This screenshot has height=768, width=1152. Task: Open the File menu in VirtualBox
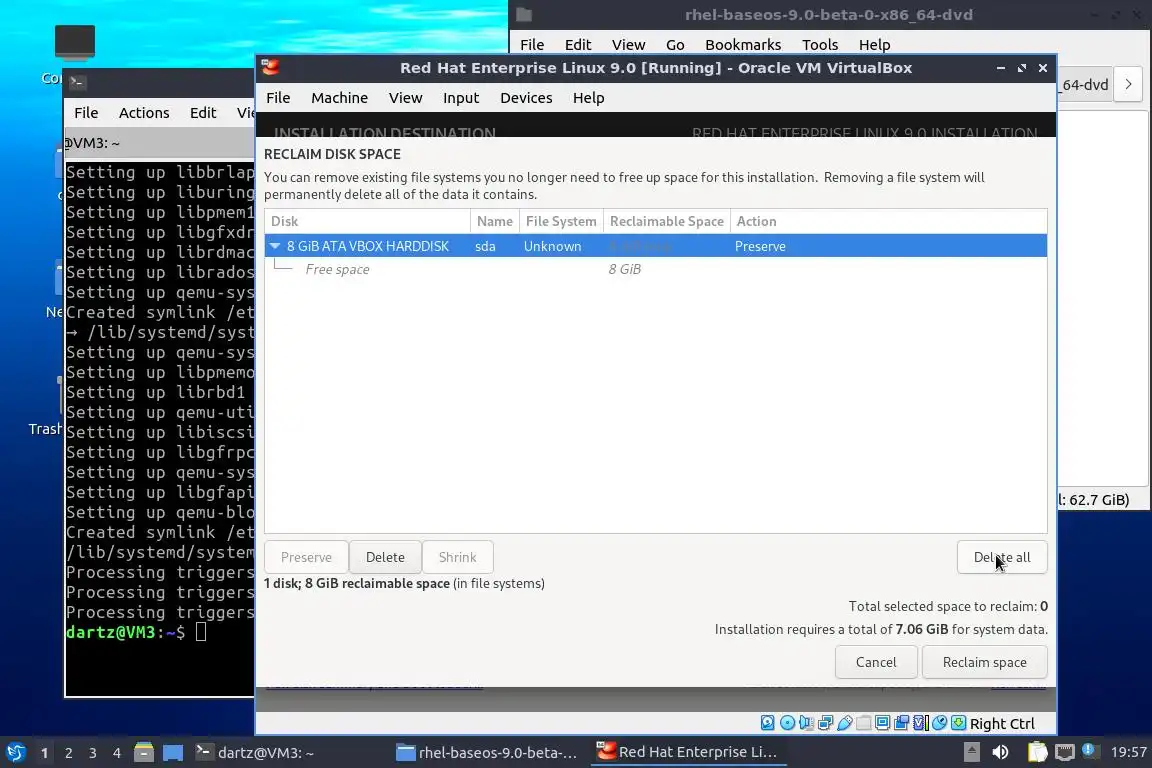pos(278,98)
